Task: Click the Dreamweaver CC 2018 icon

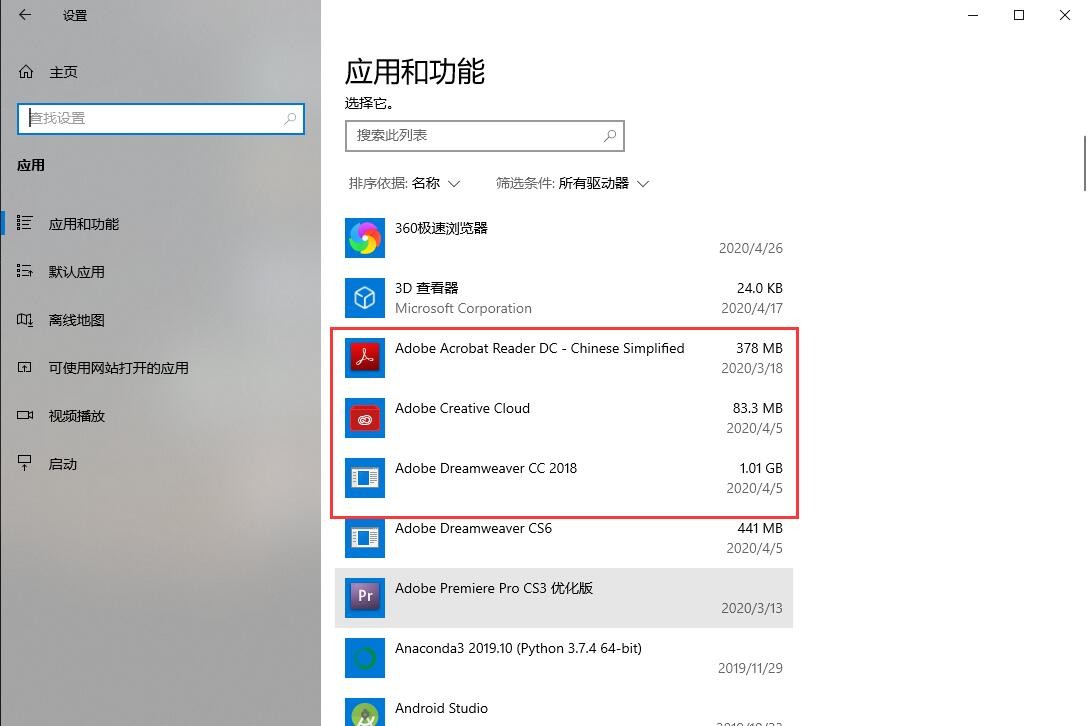Action: 365,478
